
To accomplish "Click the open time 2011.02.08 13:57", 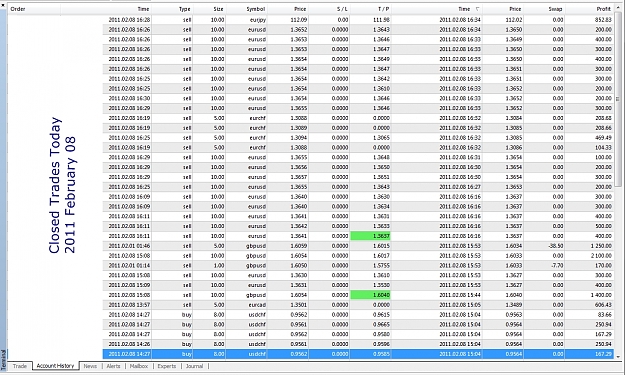I will pyautogui.click(x=129, y=305).
